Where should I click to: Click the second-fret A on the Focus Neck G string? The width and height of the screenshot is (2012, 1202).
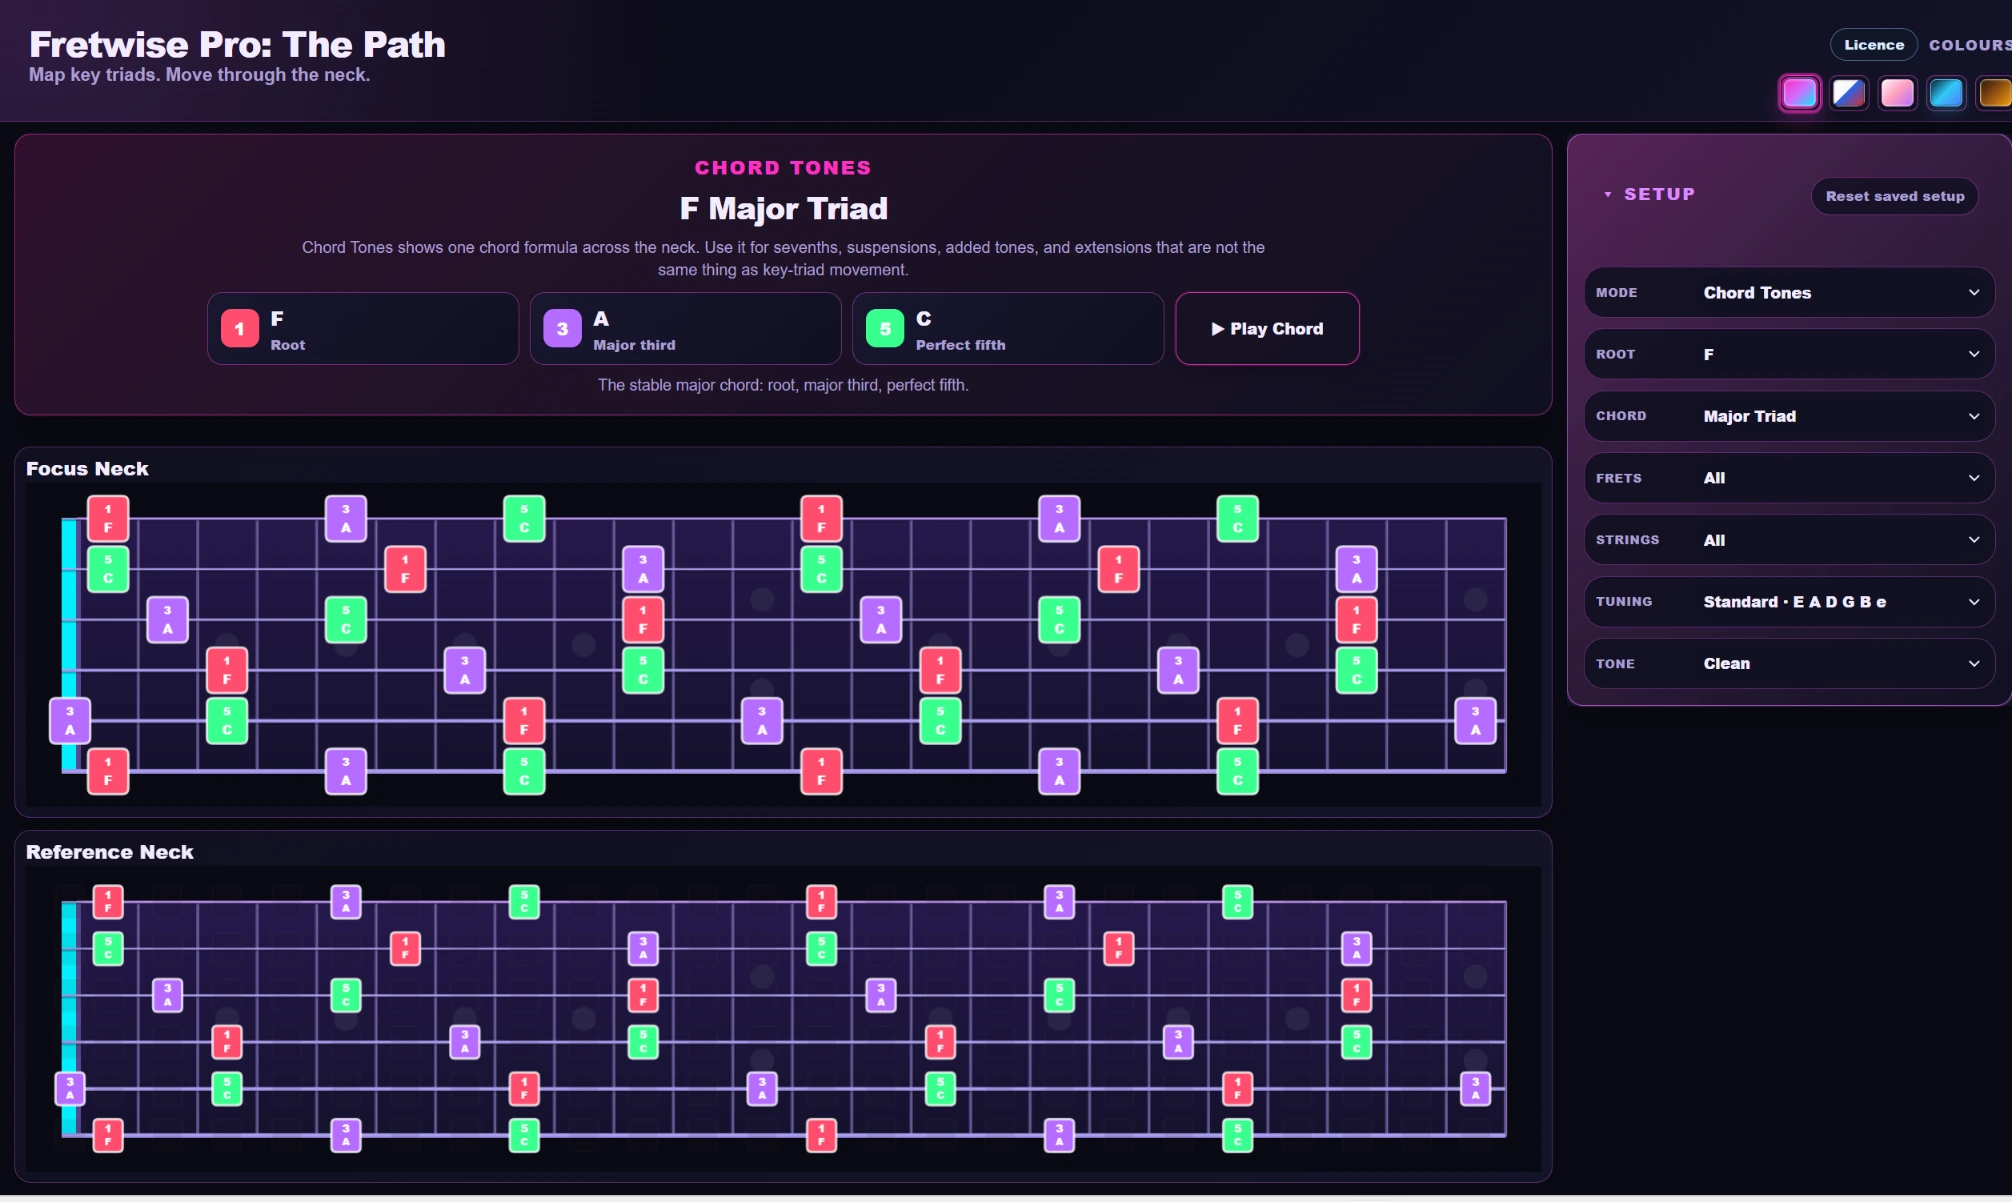tap(167, 619)
